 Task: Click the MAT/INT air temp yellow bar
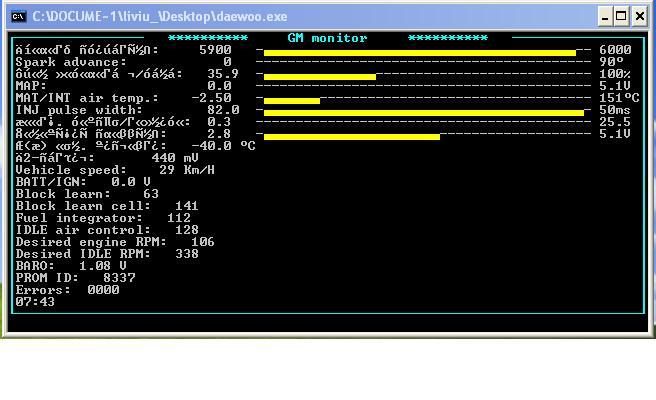tap(291, 100)
